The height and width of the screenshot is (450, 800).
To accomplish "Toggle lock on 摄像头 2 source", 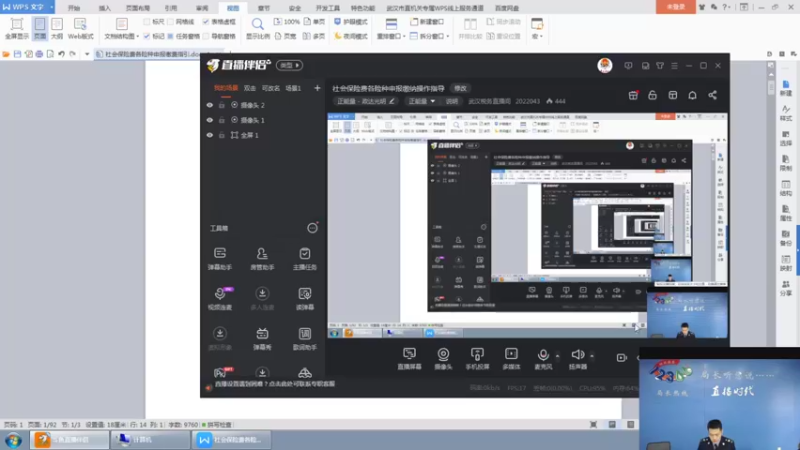I will (x=222, y=105).
